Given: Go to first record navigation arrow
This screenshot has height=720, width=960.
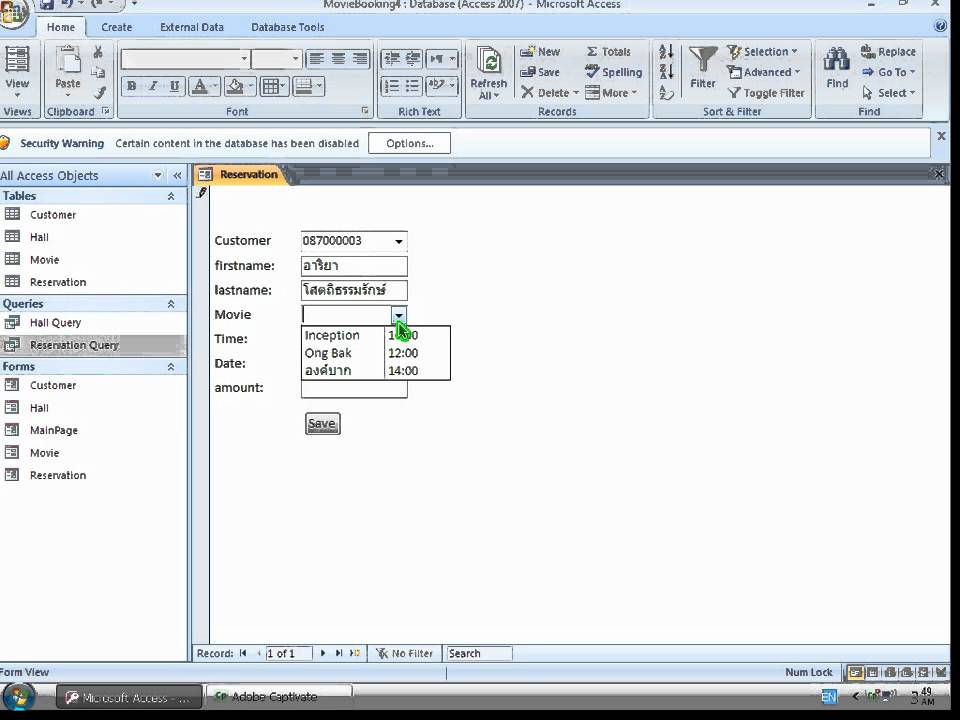Looking at the screenshot, I should click(243, 653).
